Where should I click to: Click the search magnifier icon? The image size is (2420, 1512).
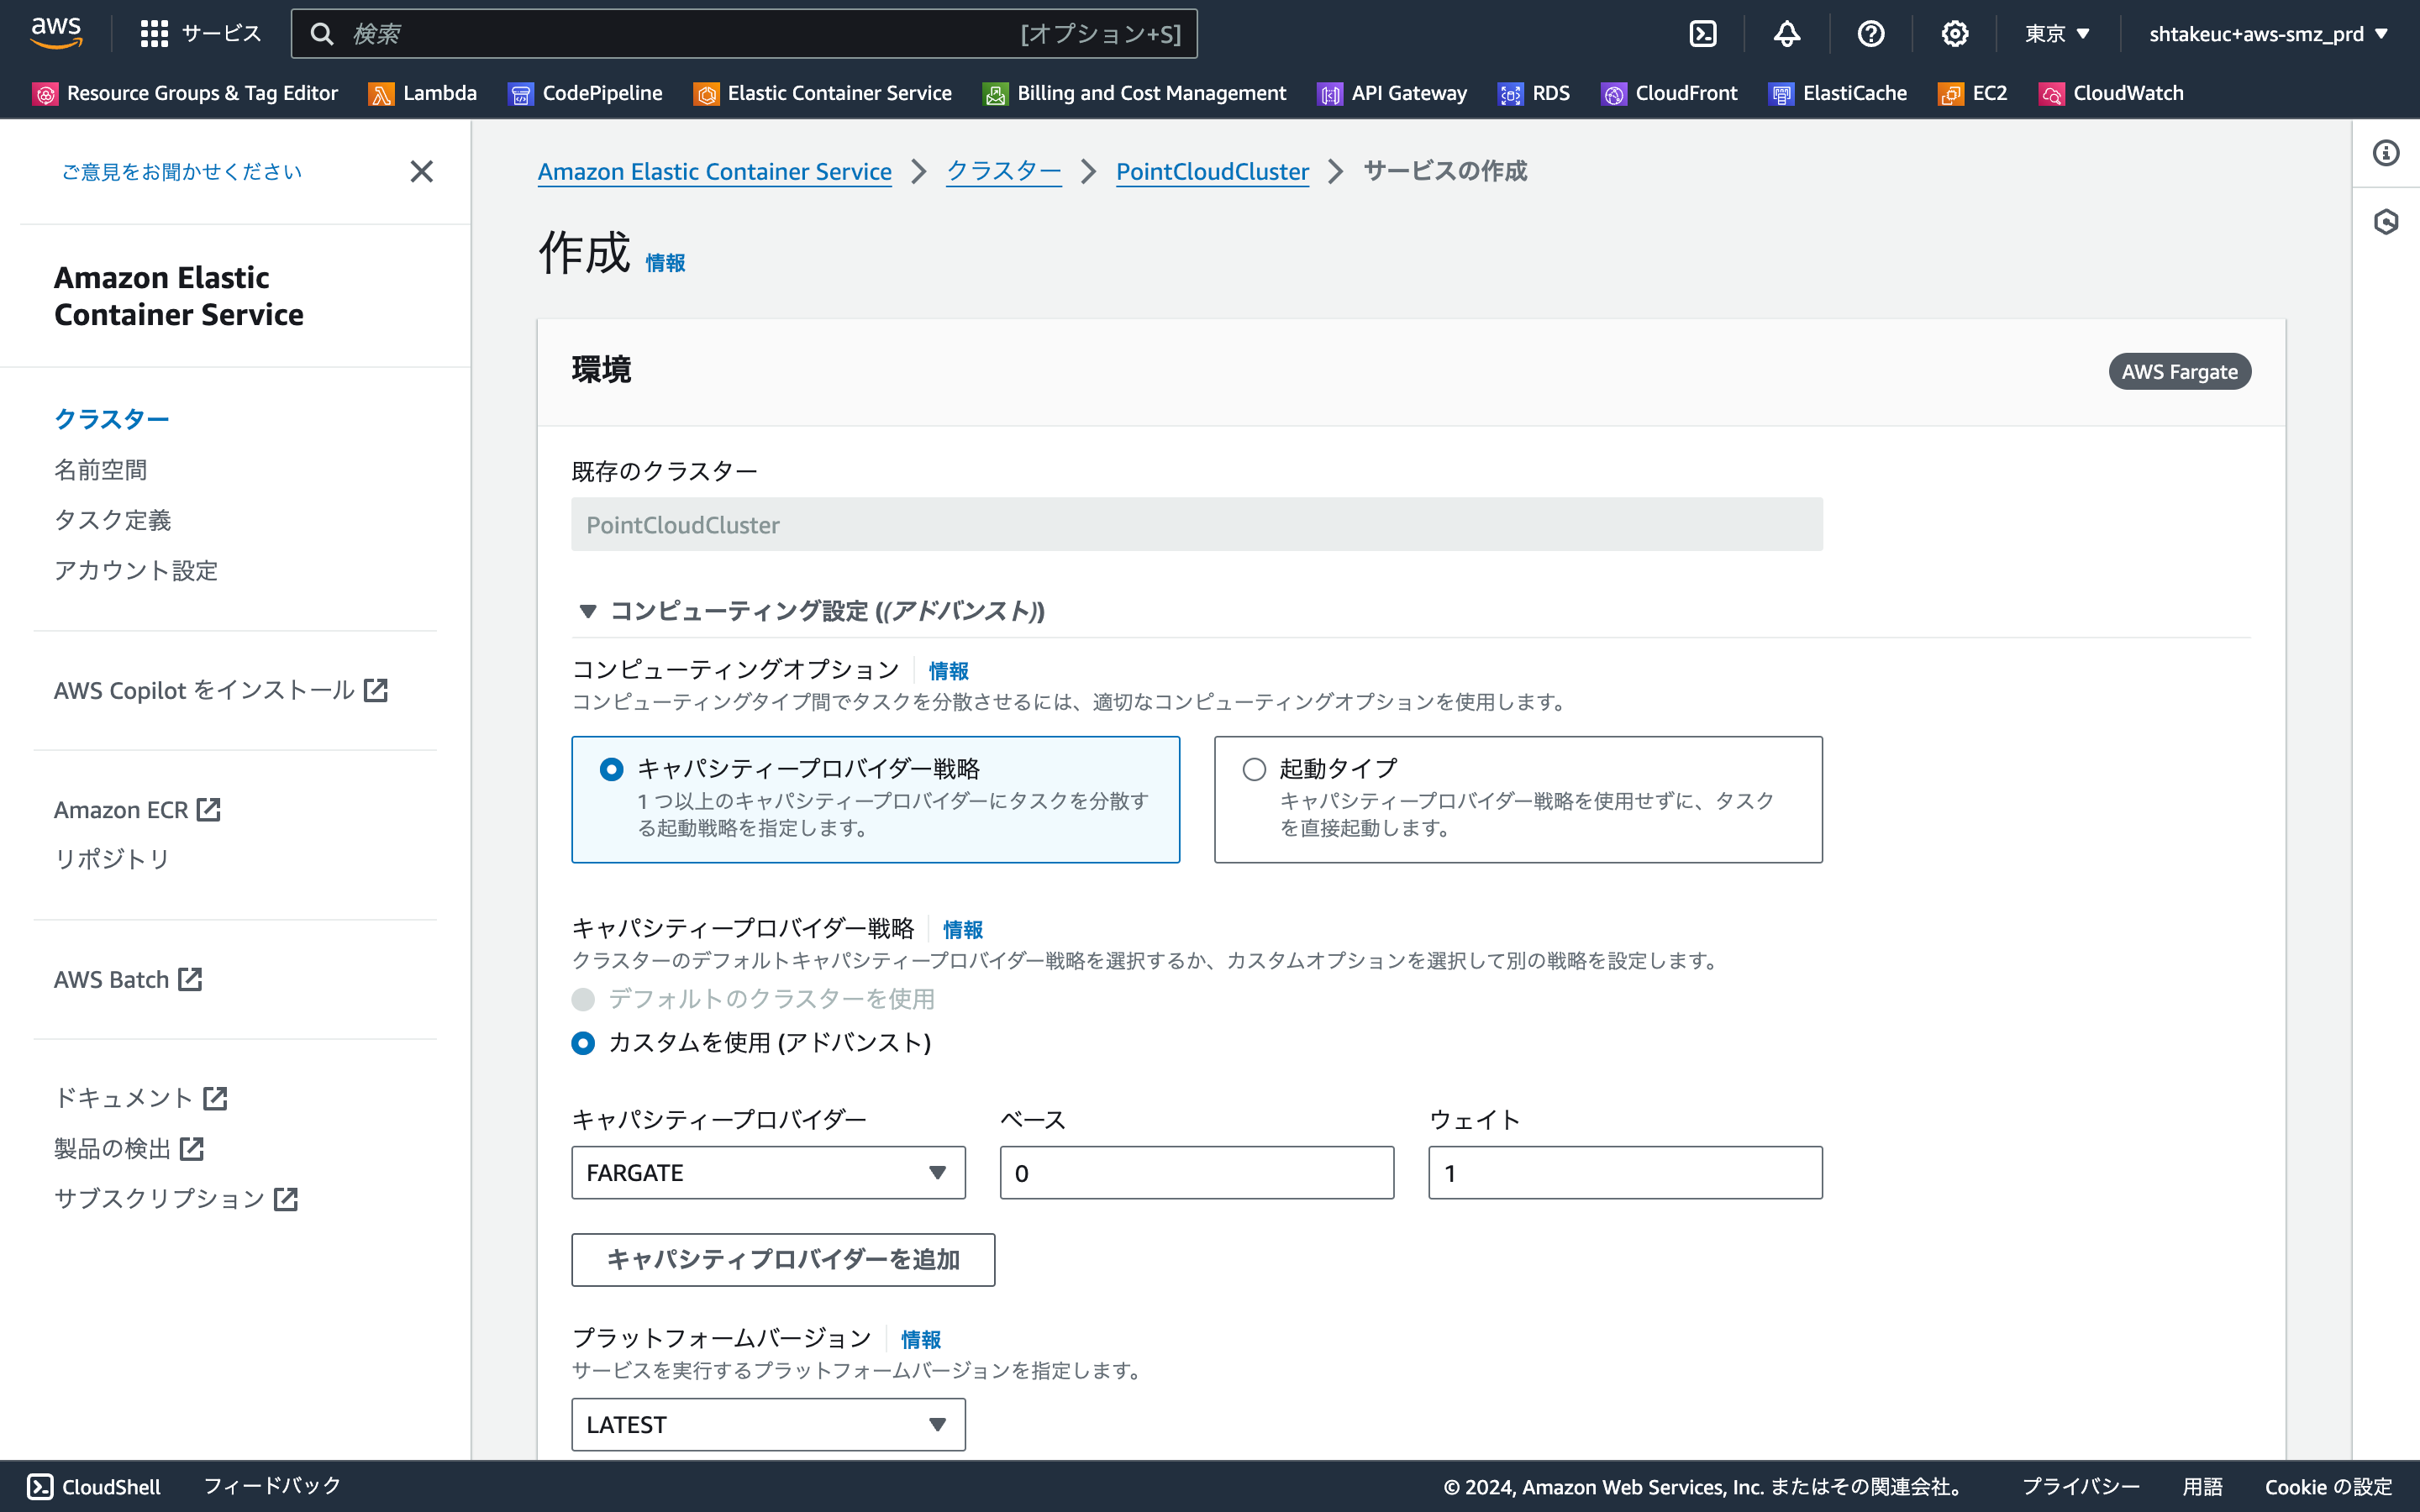coord(321,34)
